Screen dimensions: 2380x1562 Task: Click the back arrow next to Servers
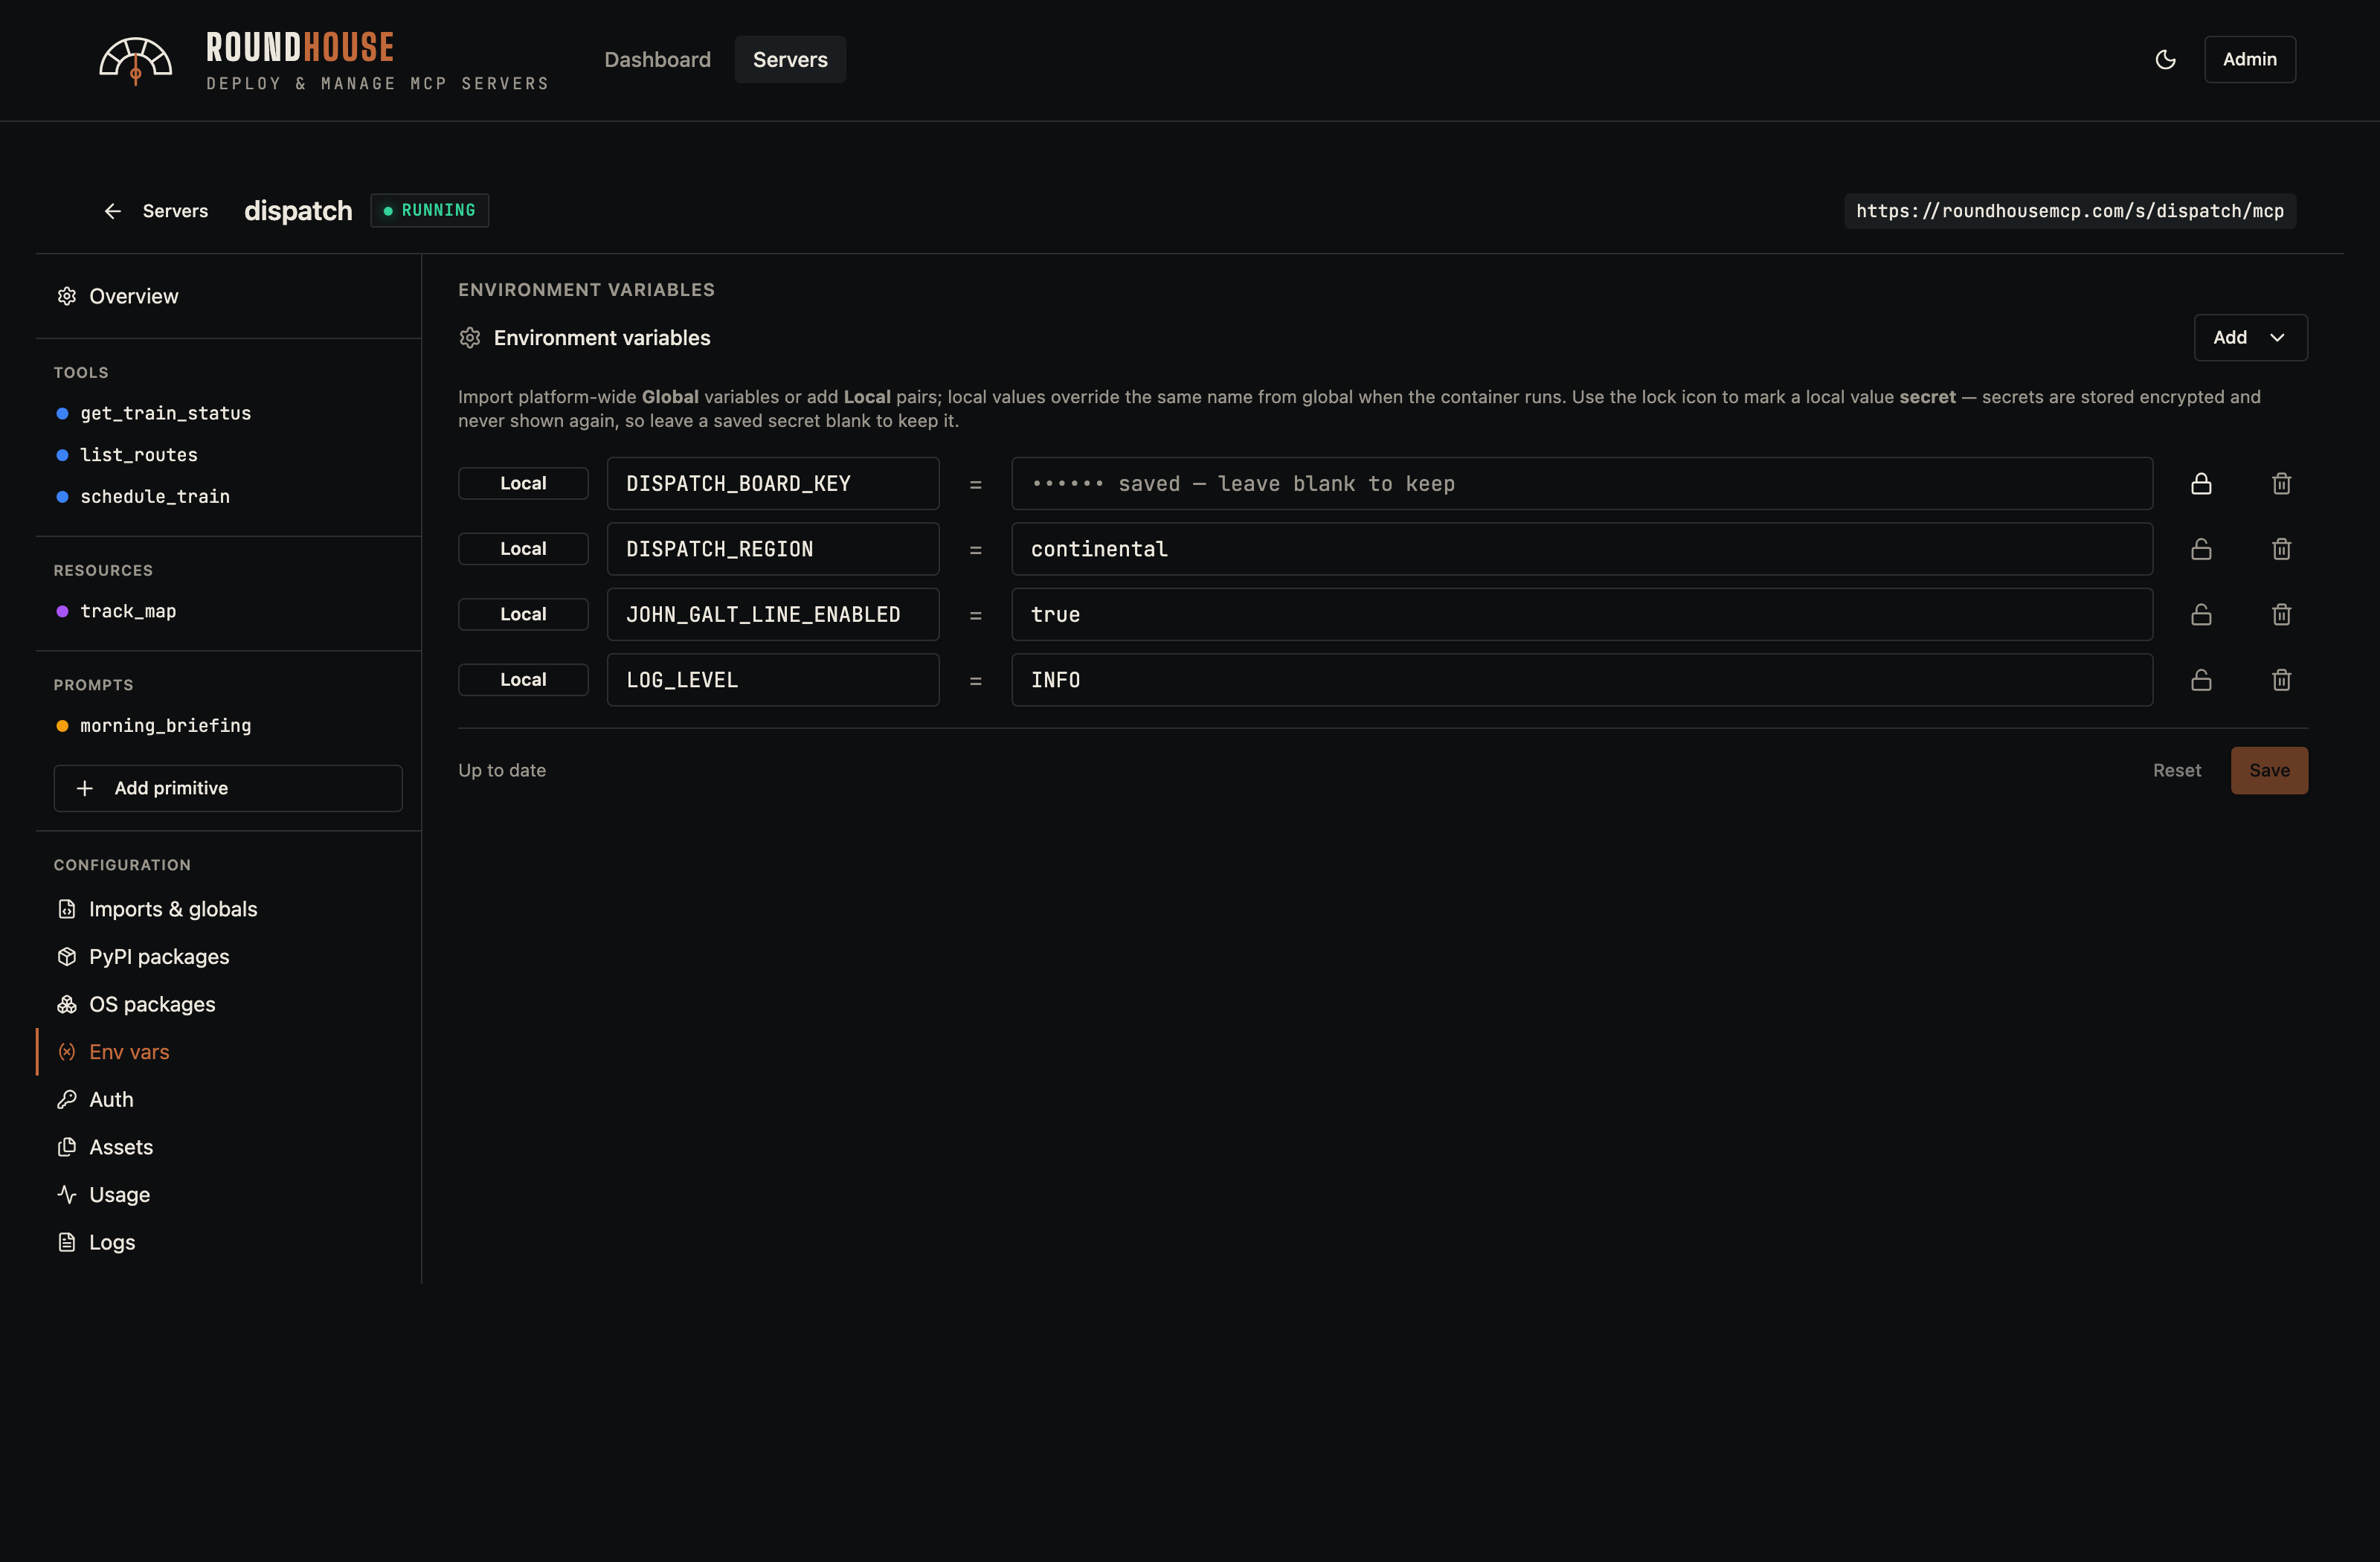click(113, 211)
